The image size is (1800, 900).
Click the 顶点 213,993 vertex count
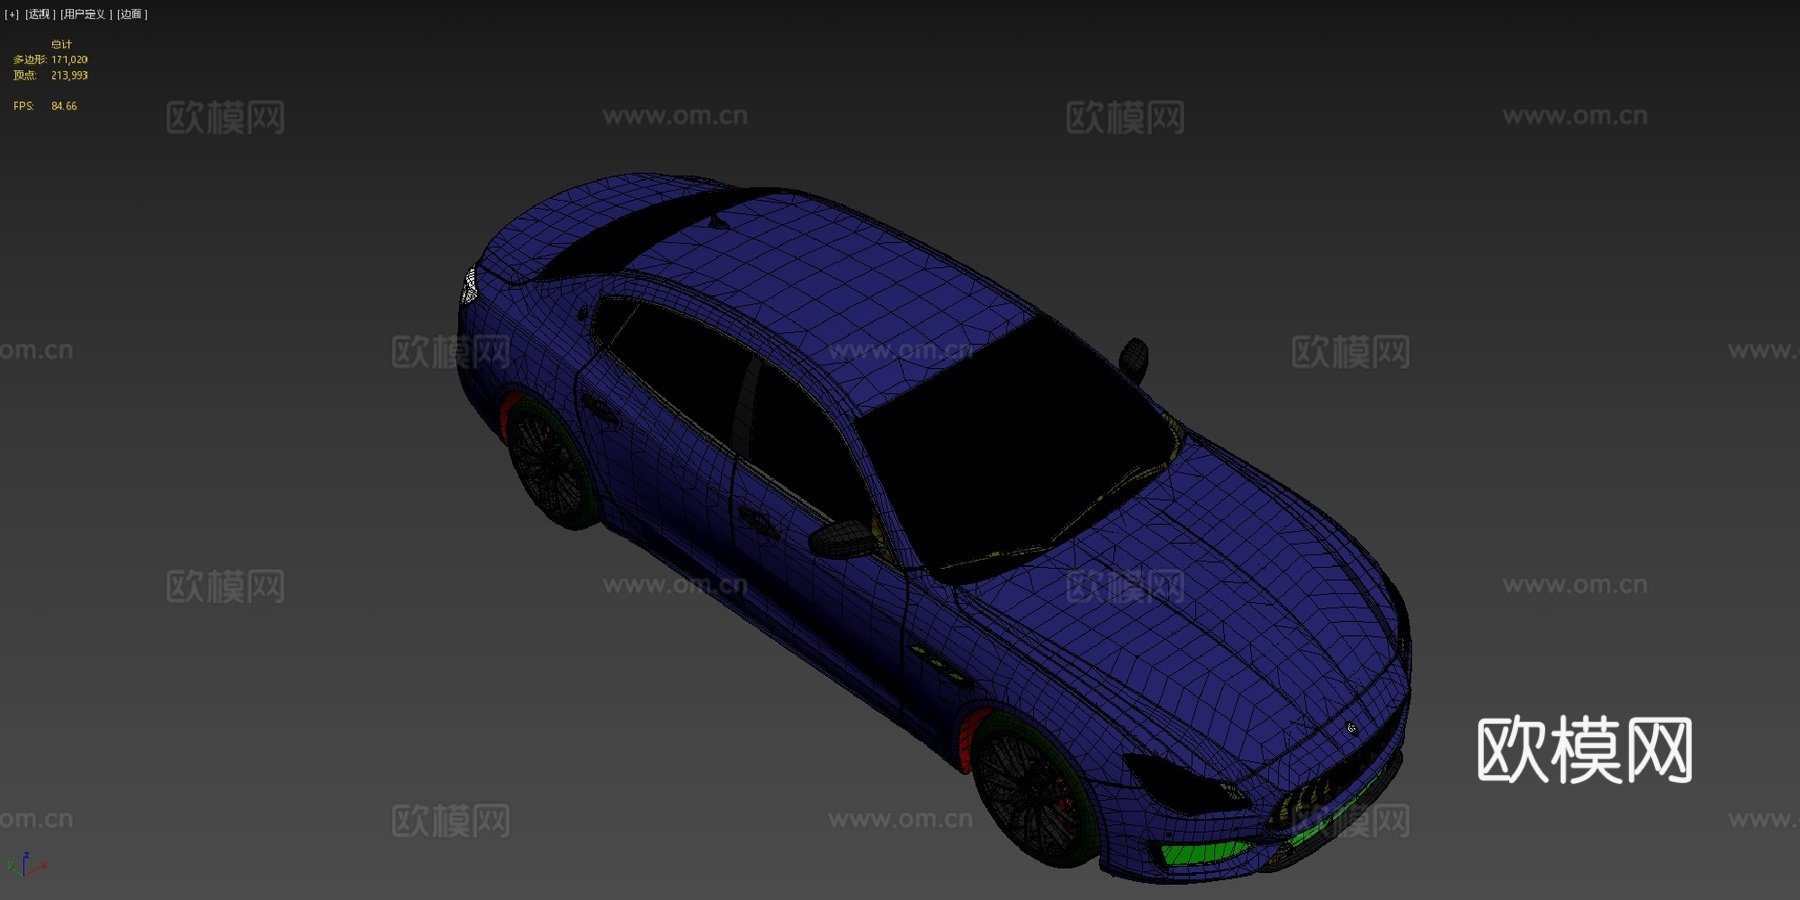(x=50, y=74)
